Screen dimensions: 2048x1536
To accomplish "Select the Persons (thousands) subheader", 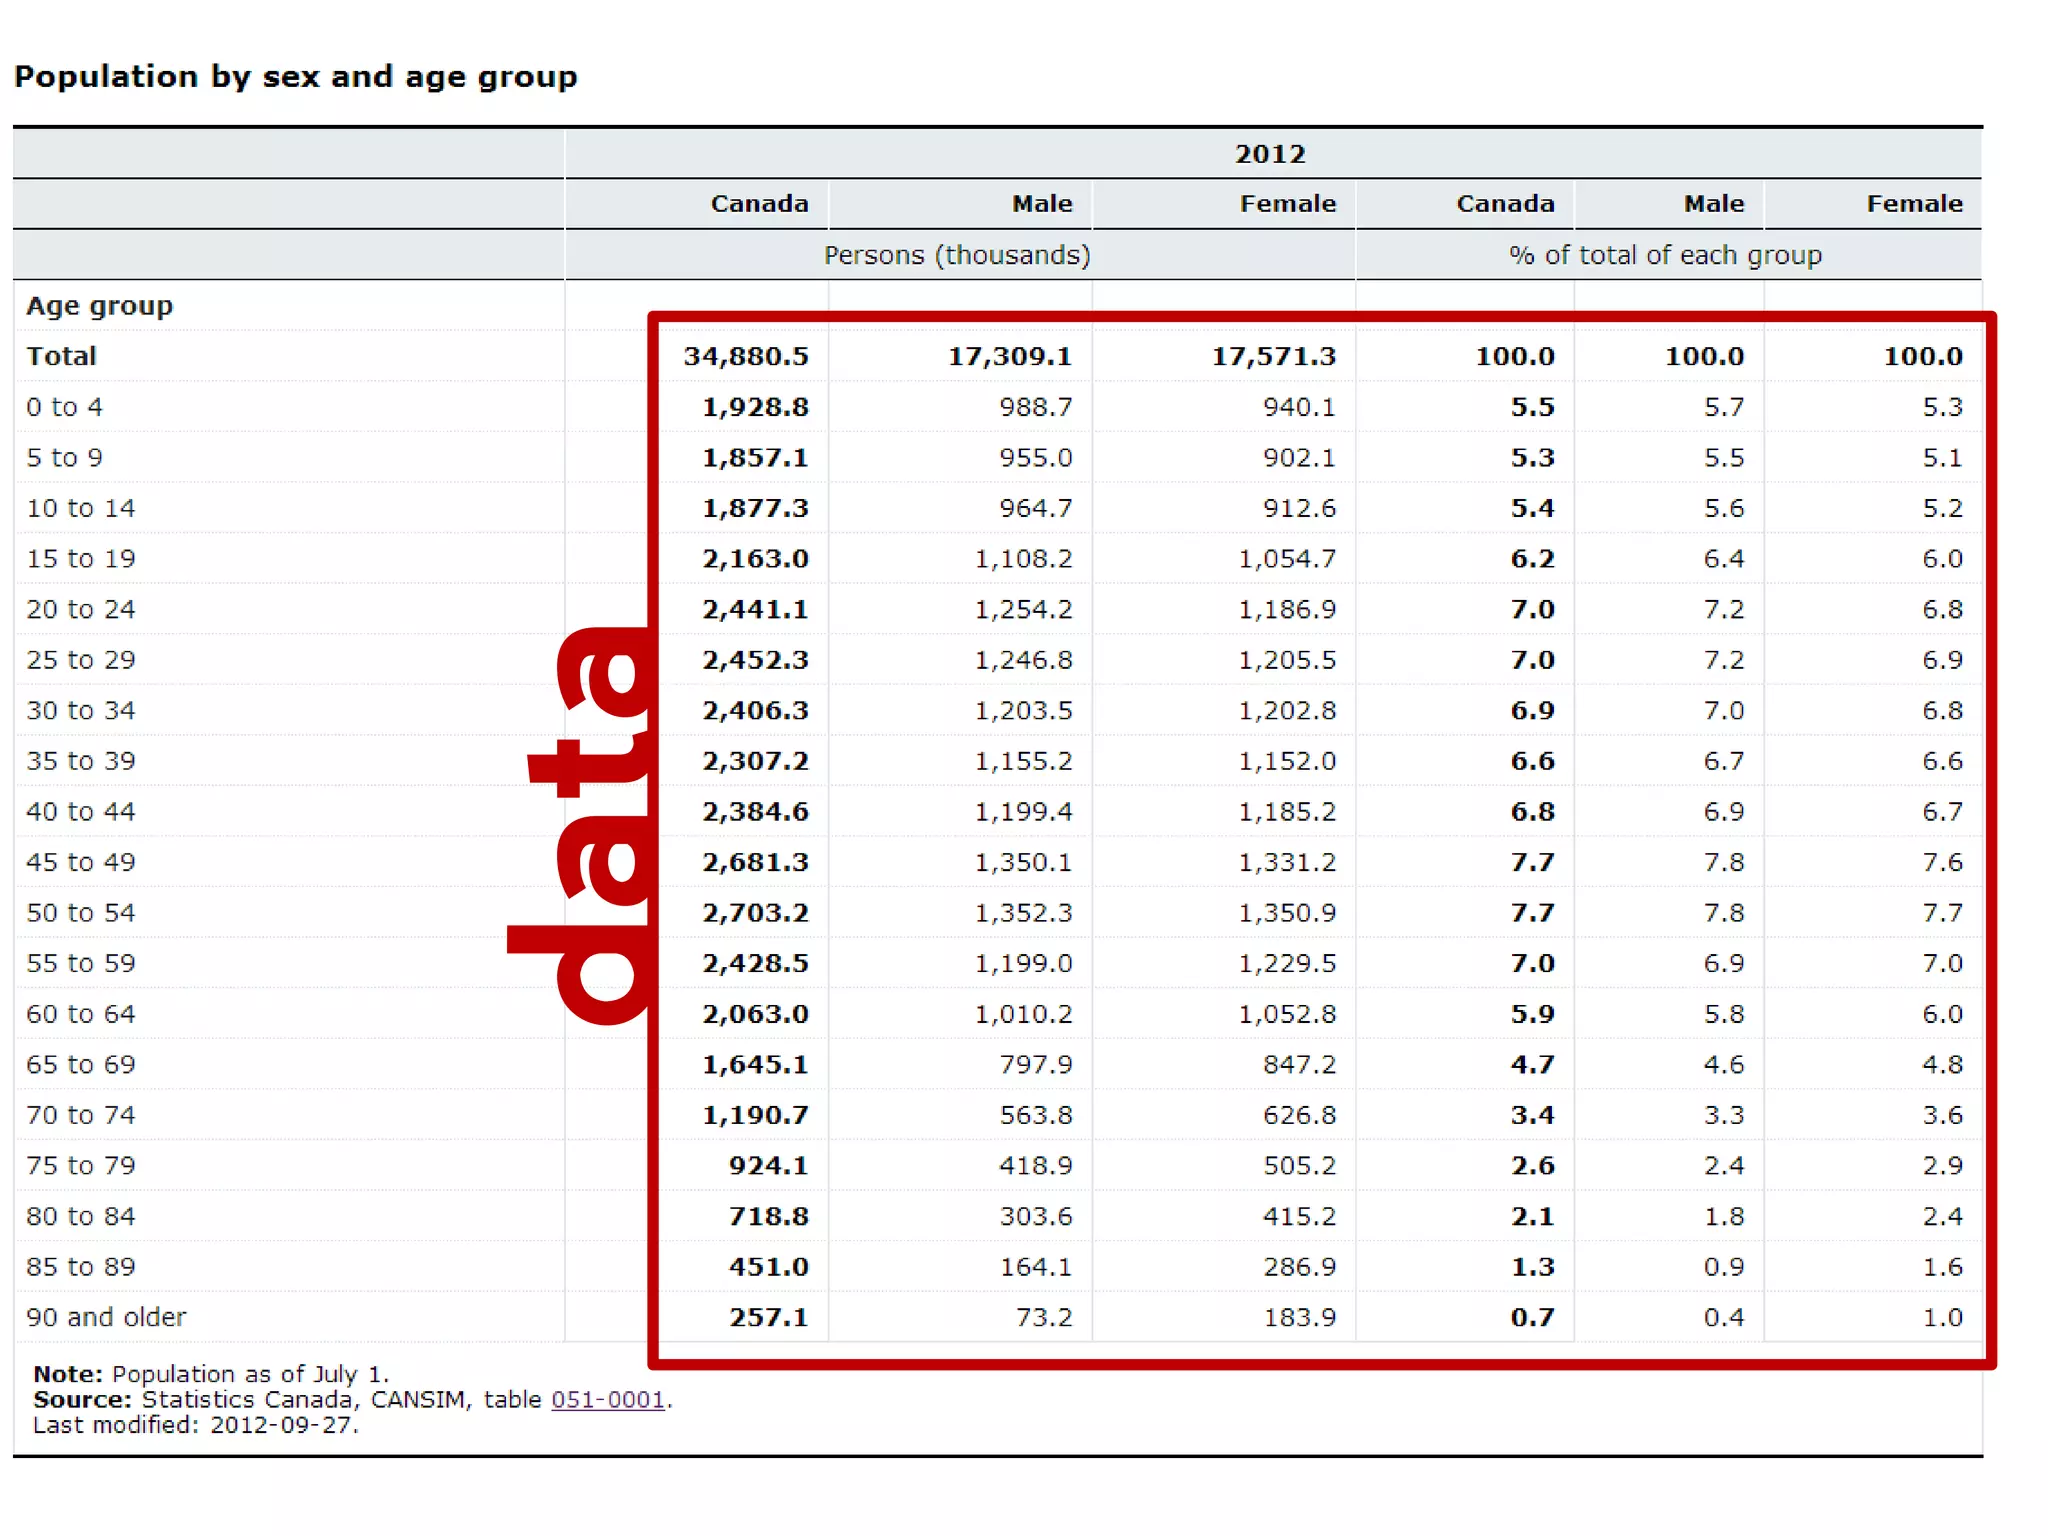I will point(957,255).
